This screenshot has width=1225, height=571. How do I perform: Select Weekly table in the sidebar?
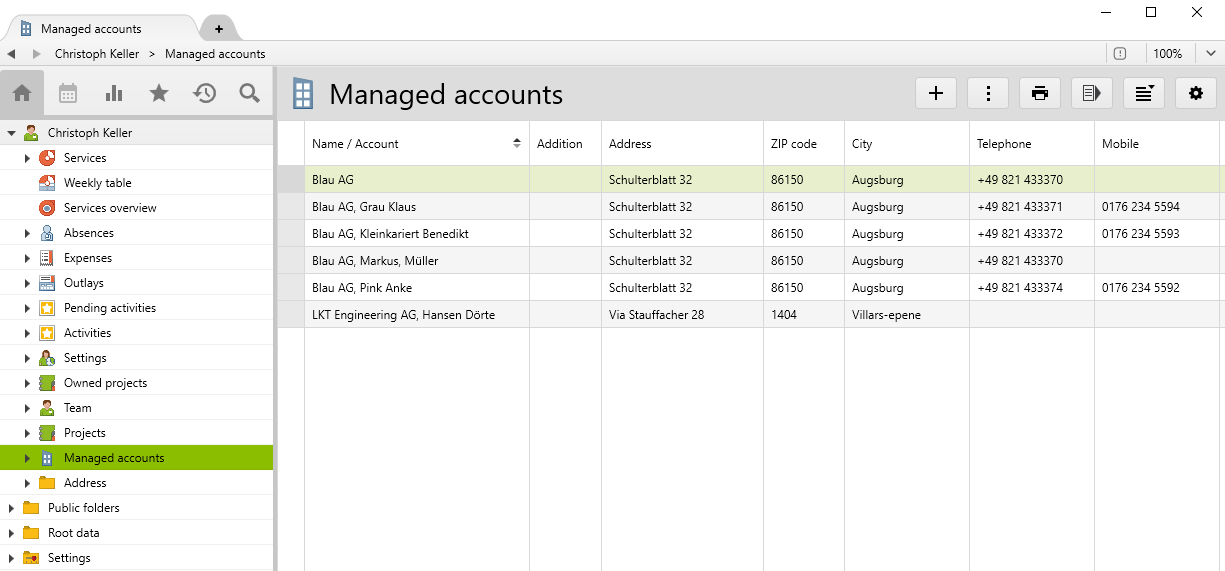click(97, 183)
